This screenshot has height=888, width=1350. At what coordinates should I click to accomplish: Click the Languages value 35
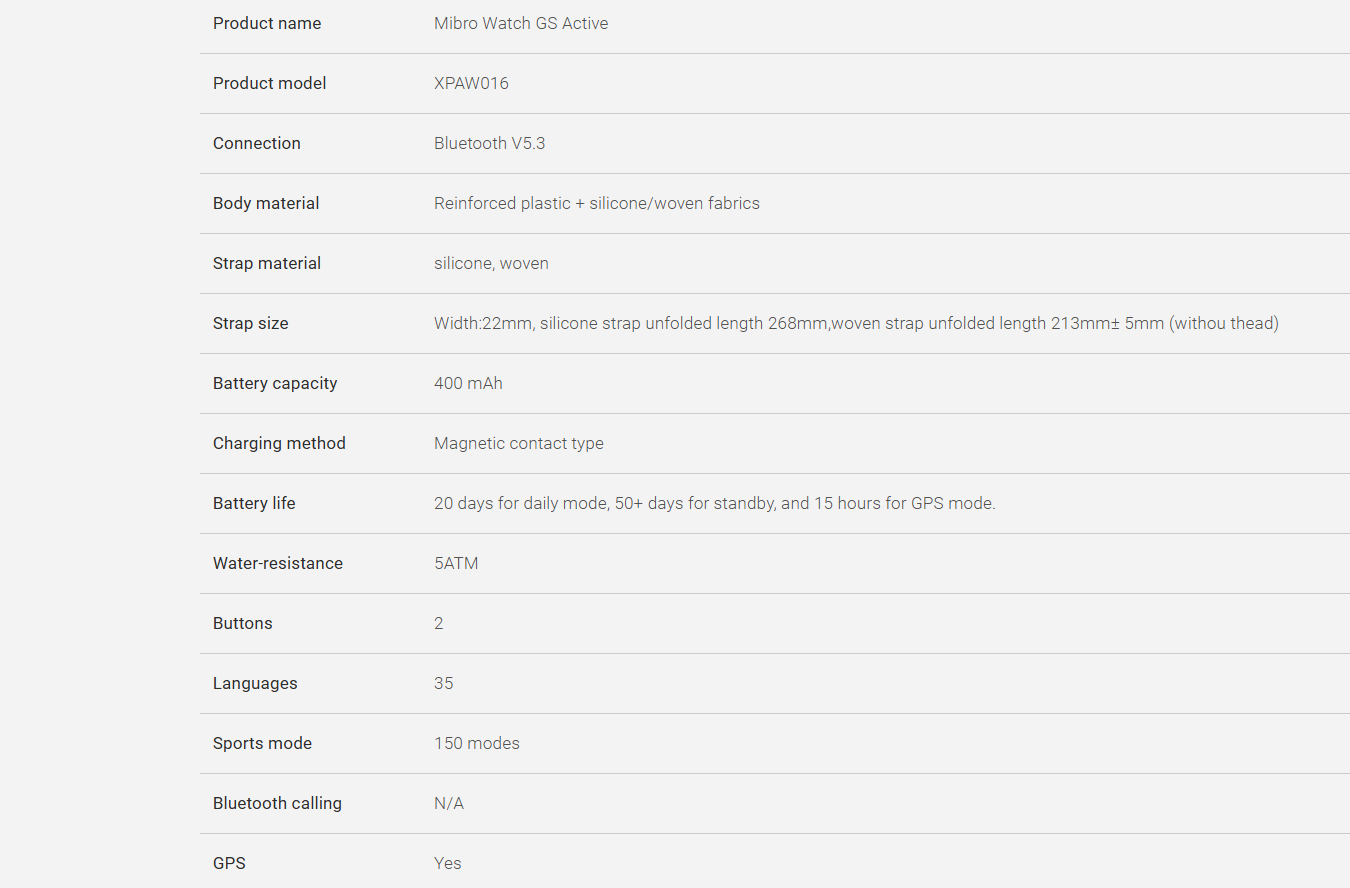444,683
